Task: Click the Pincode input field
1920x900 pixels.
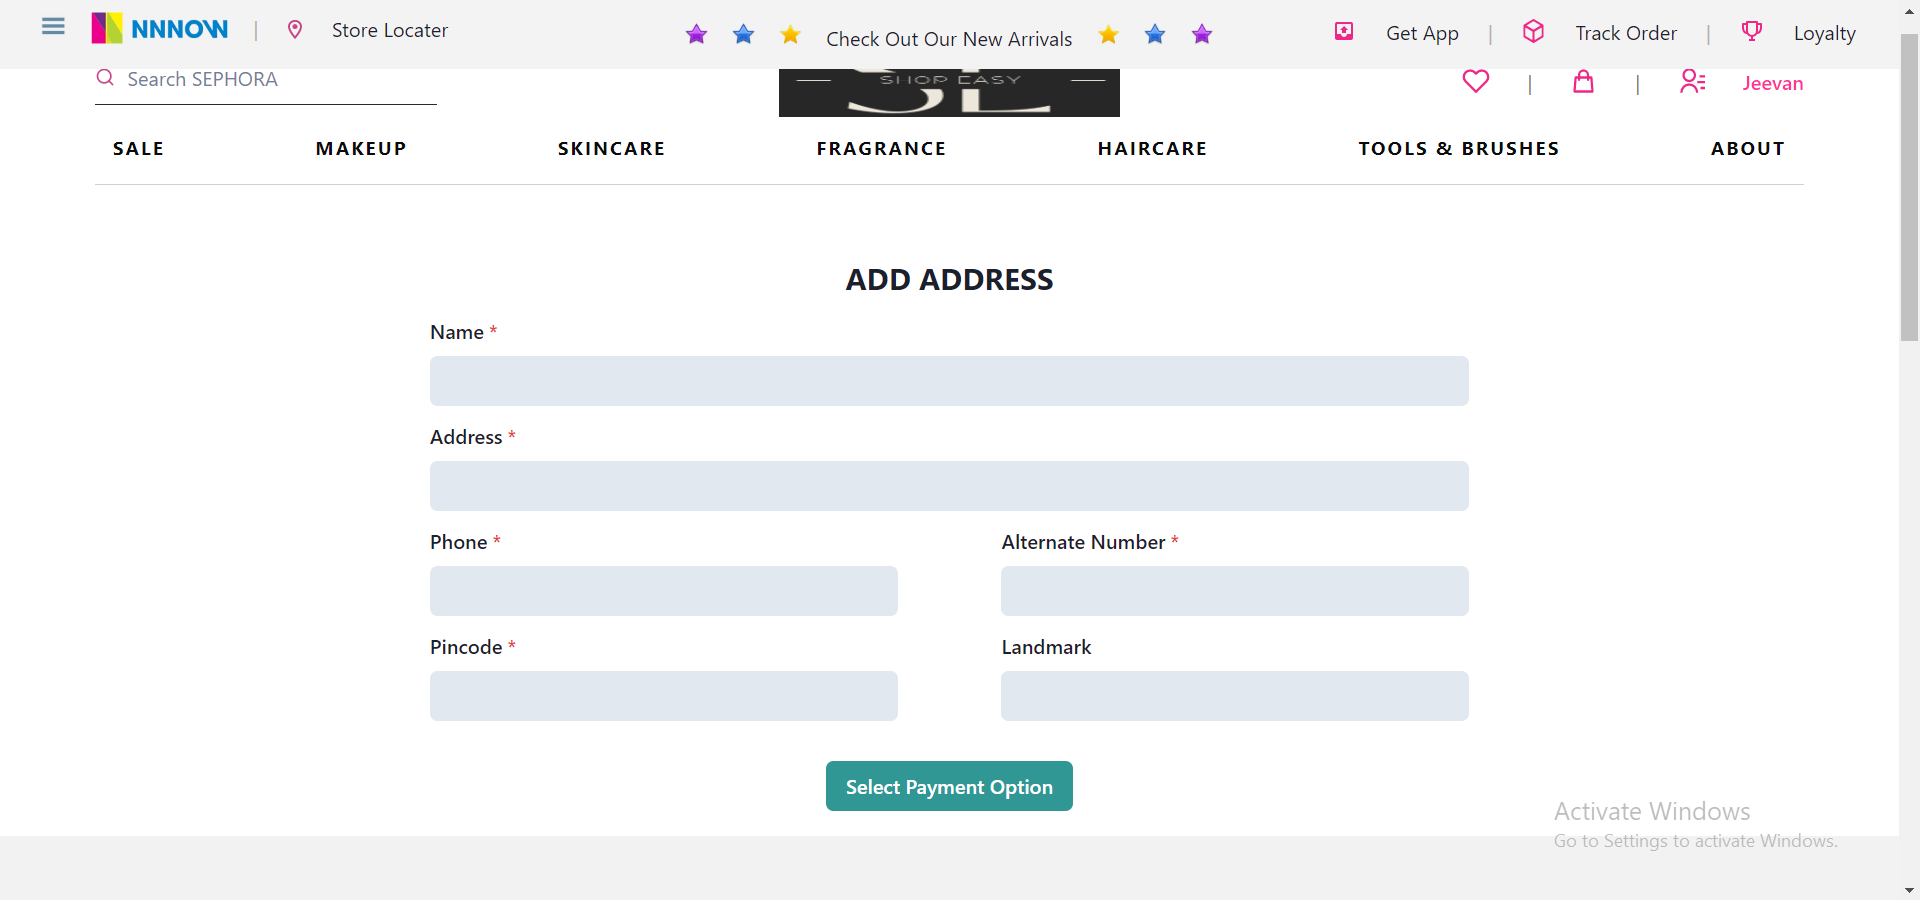Action: (663, 696)
